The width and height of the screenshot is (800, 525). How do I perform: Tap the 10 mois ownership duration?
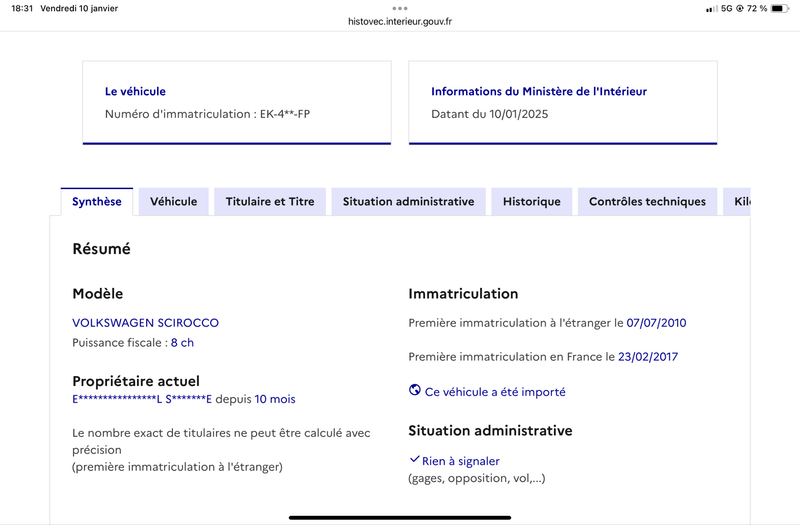point(275,399)
